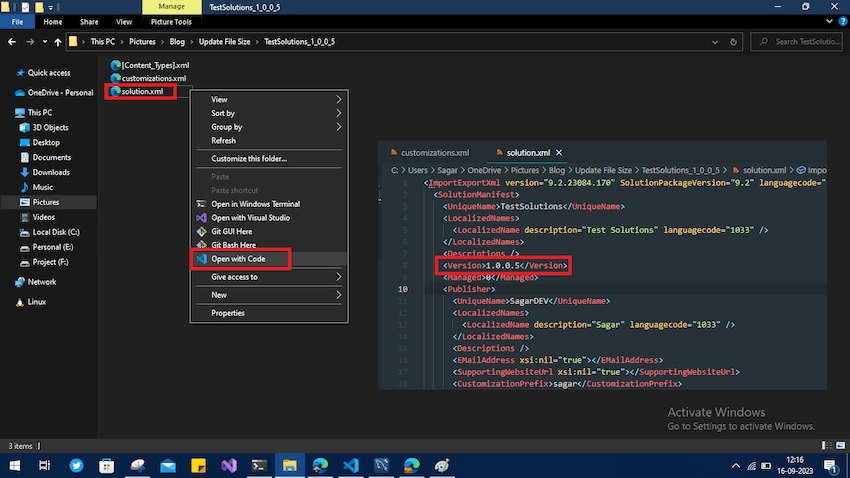Click the Back navigation arrow
The width and height of the screenshot is (850, 478).
[x=11, y=42]
